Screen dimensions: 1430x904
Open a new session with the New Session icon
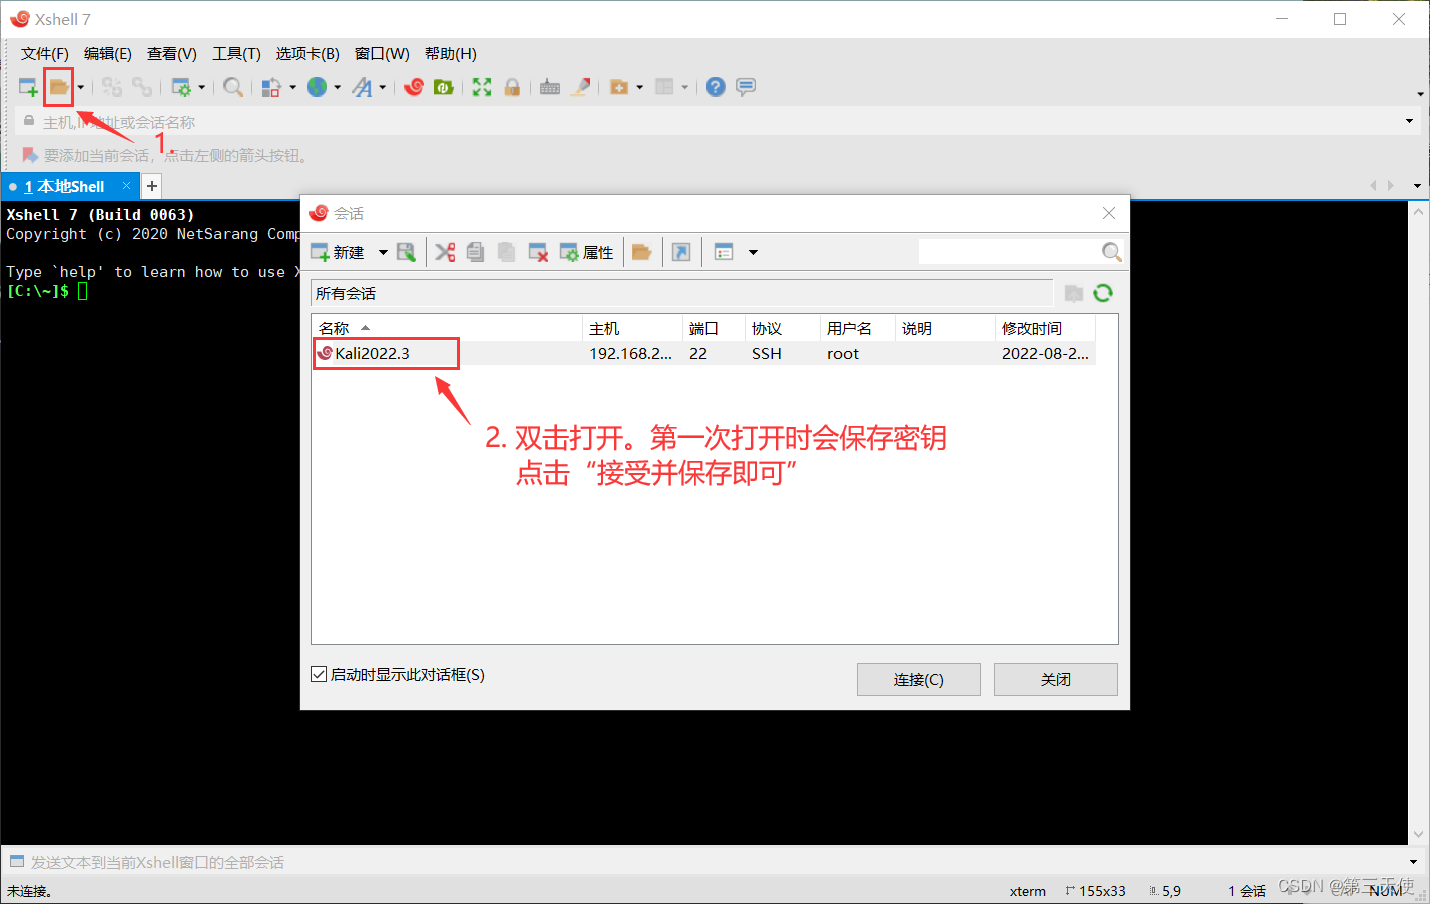click(x=27, y=87)
